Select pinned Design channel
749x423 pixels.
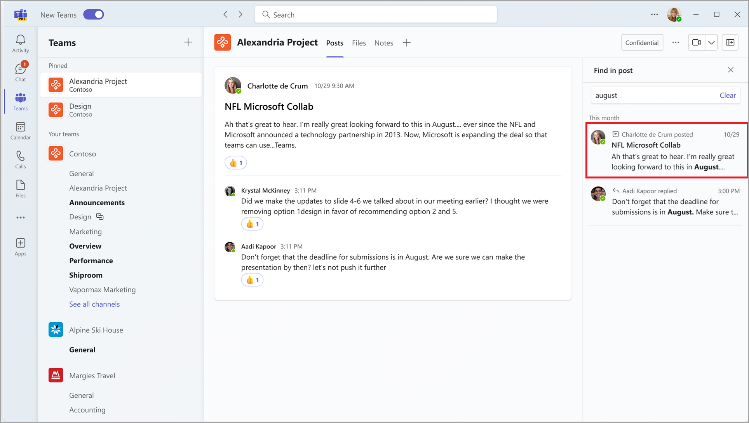coord(121,110)
